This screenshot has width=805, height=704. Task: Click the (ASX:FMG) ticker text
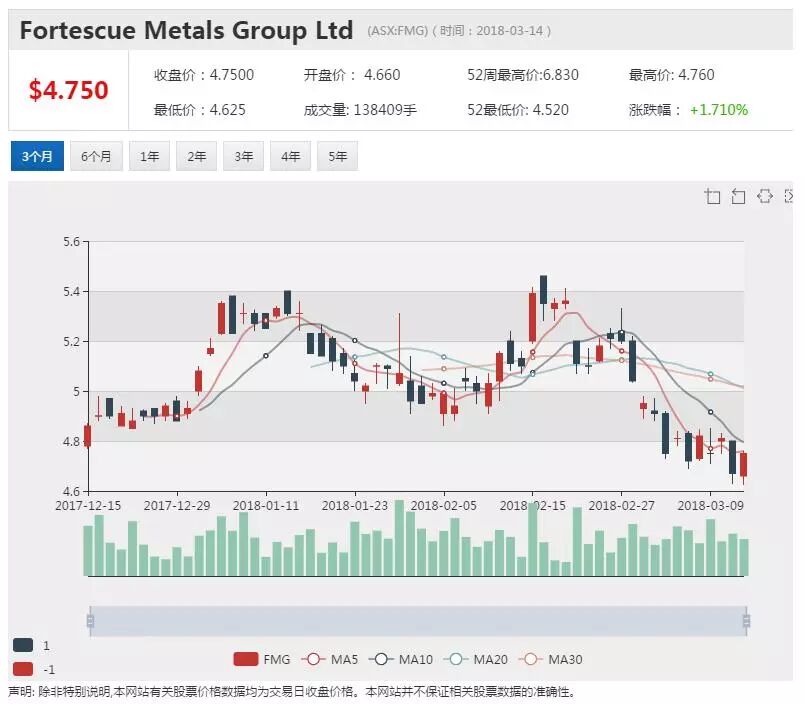[397, 31]
